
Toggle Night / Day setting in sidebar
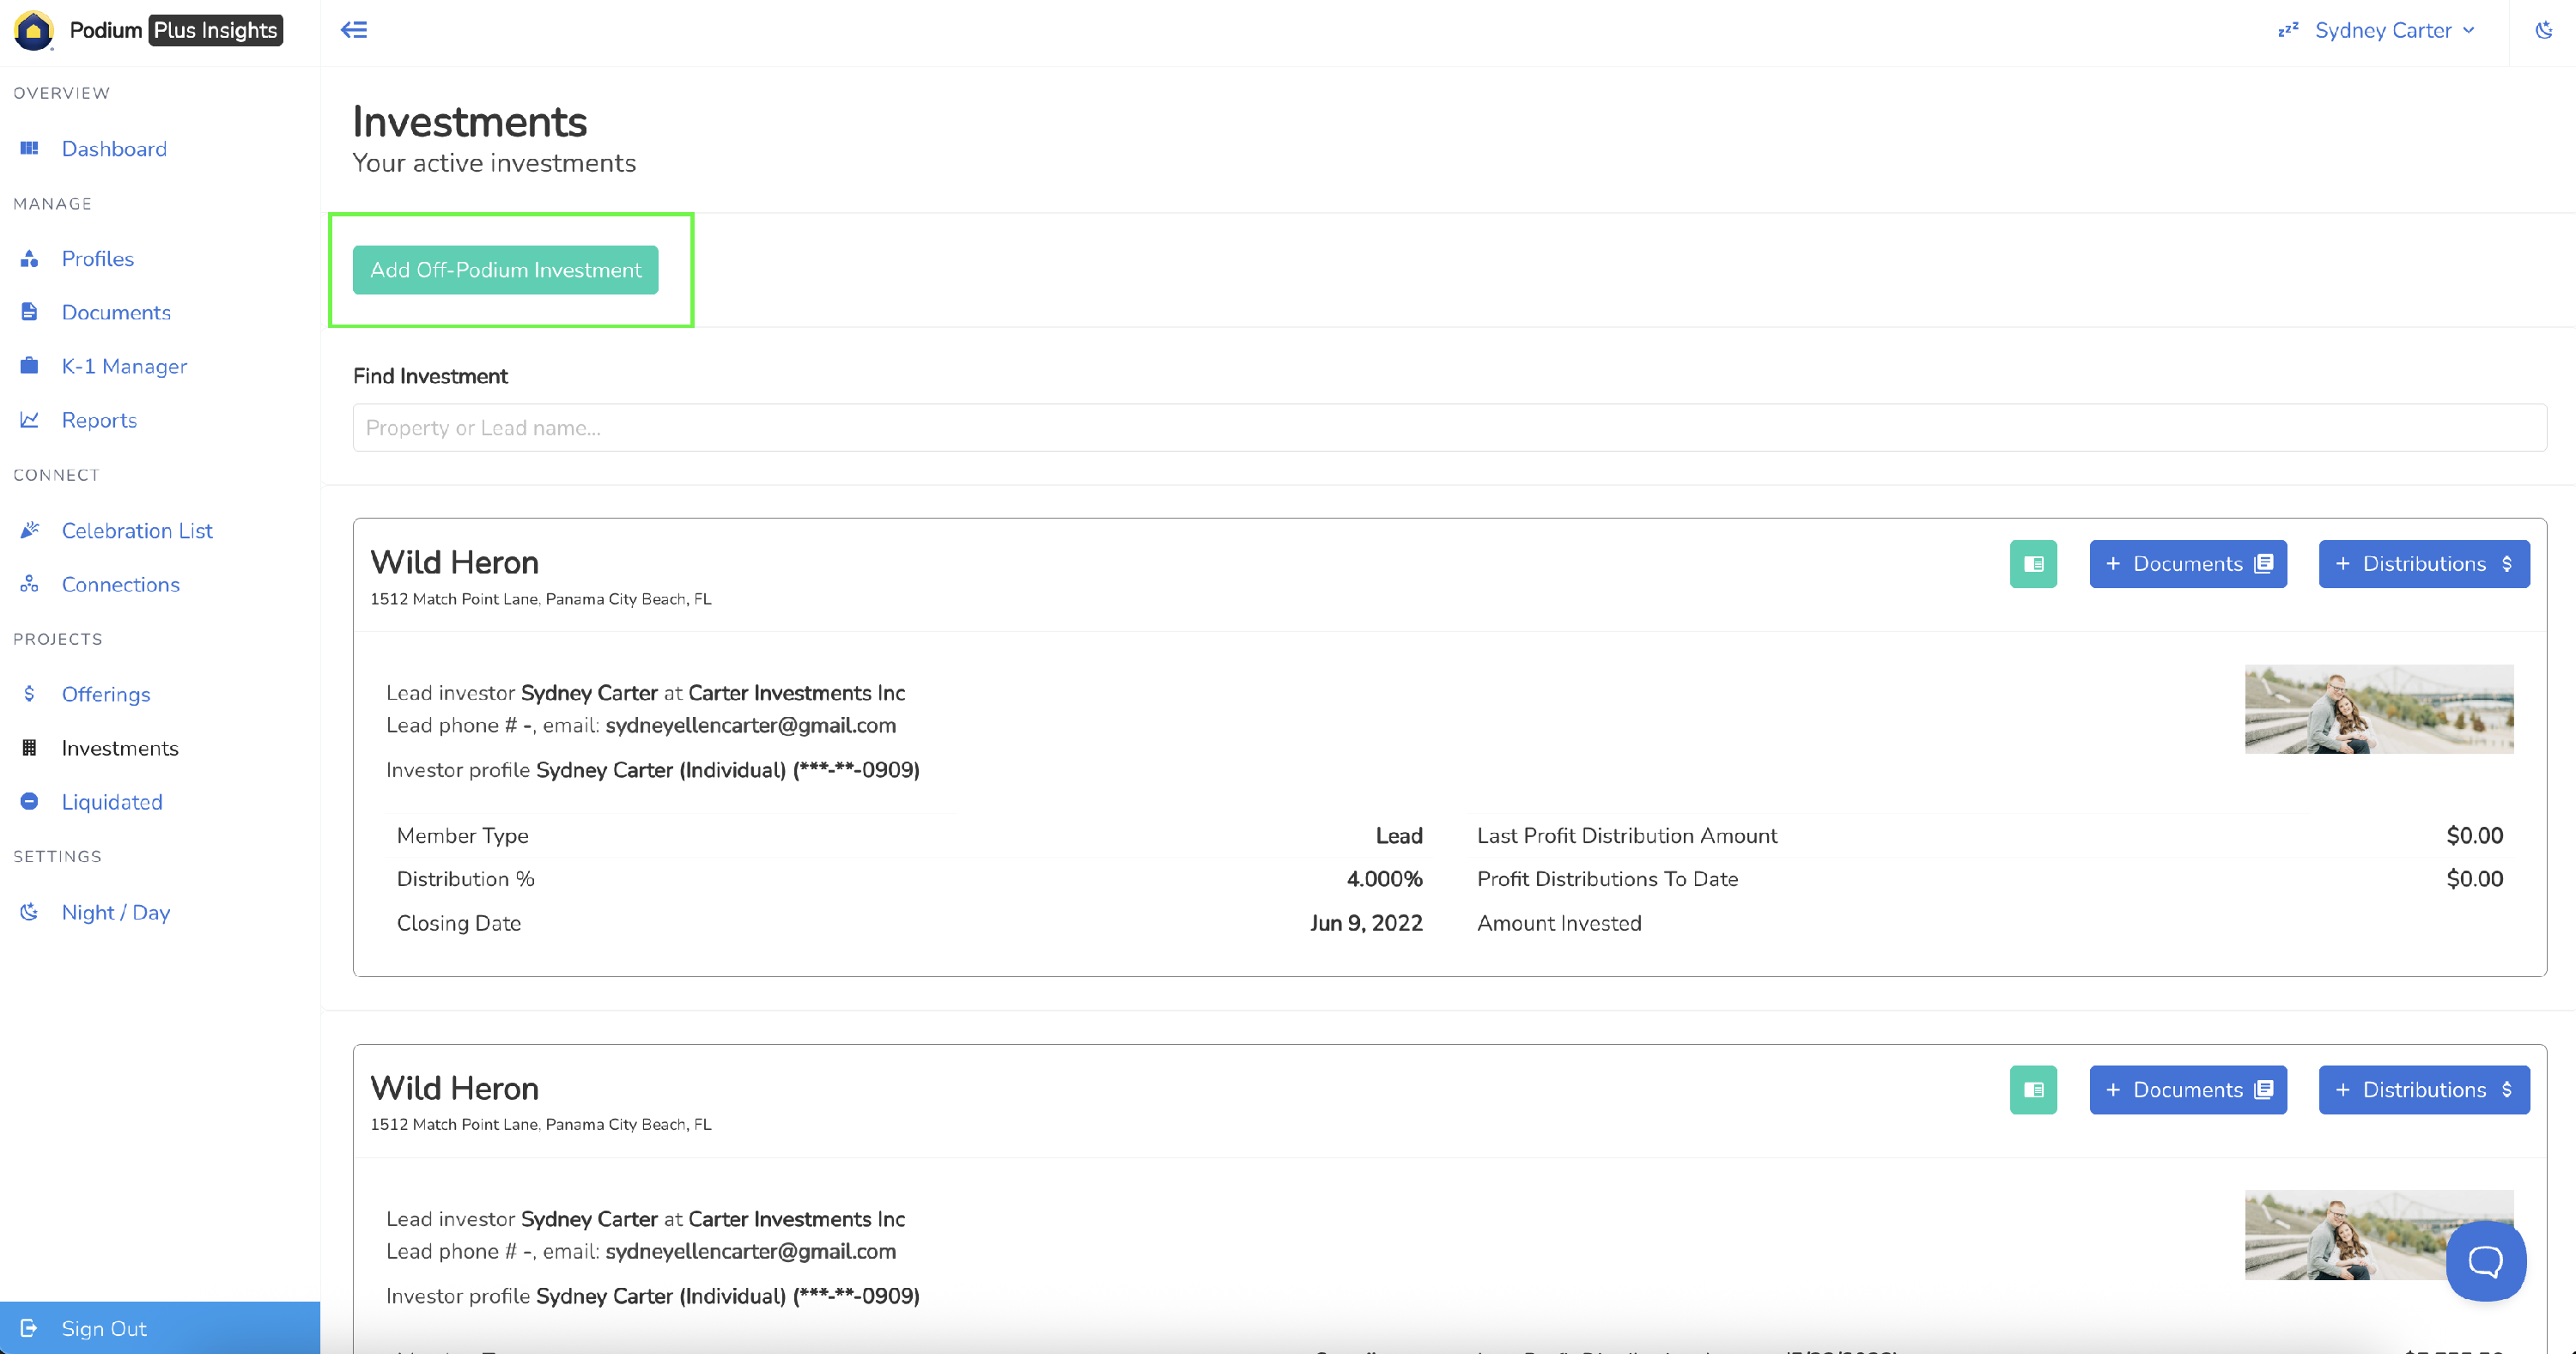click(116, 912)
